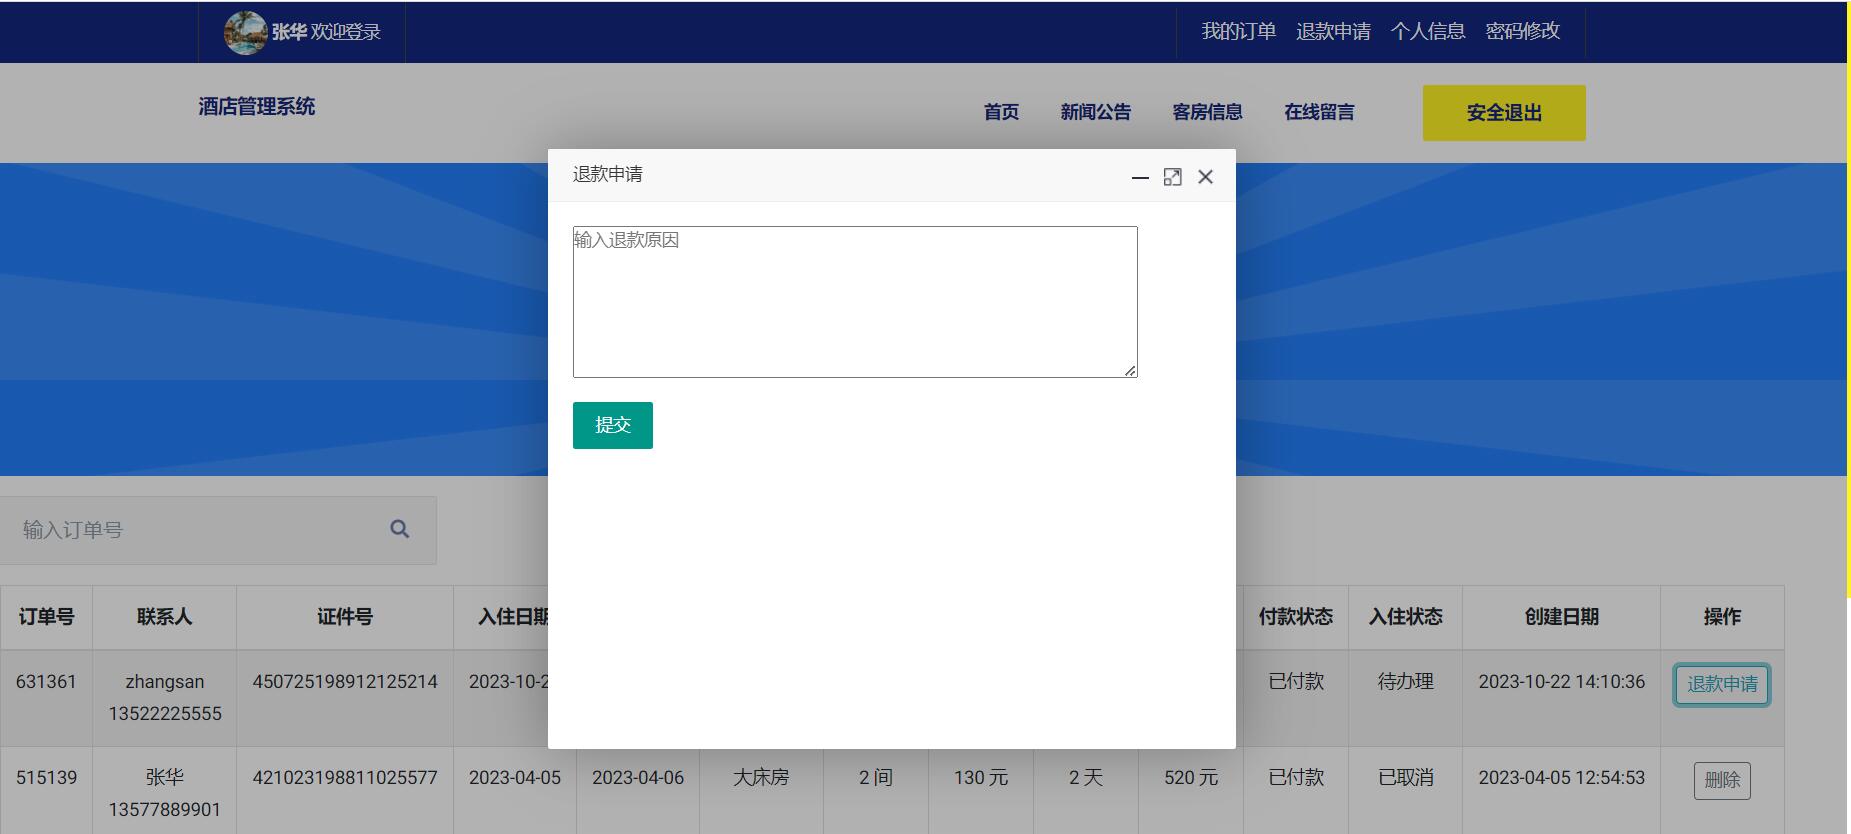The width and height of the screenshot is (1851, 834).
Task: Click the user avatar picture
Action: click(245, 32)
